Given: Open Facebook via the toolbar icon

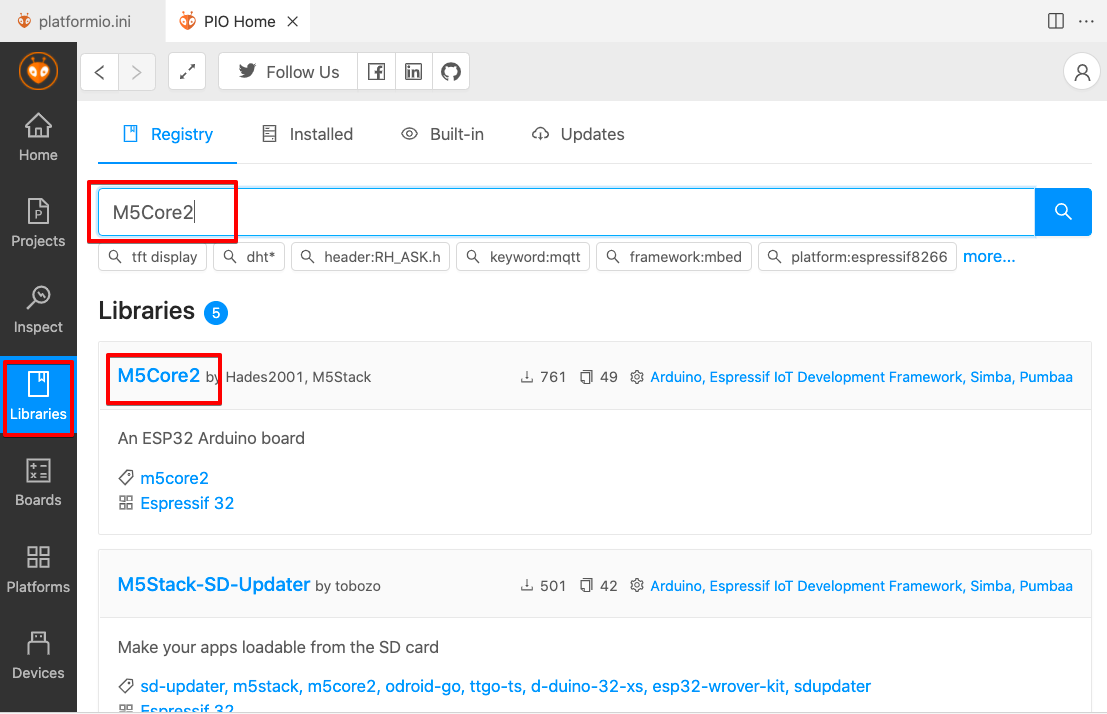Looking at the screenshot, I should 376,71.
